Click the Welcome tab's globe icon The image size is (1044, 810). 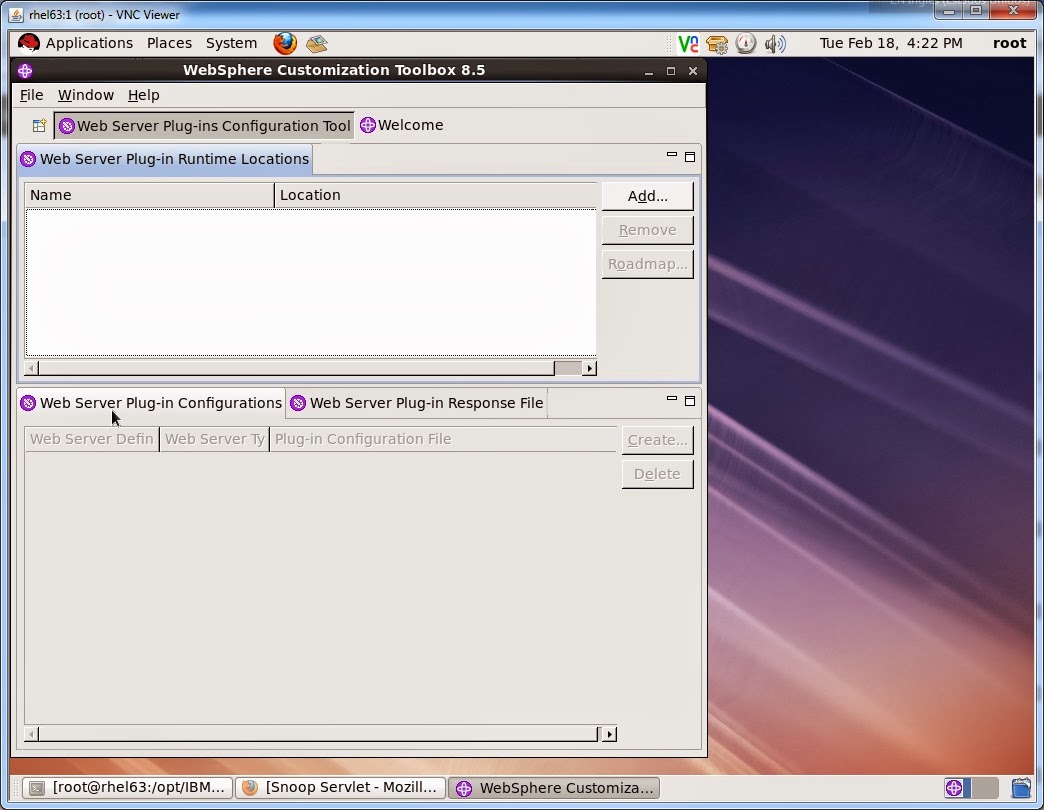tap(368, 125)
